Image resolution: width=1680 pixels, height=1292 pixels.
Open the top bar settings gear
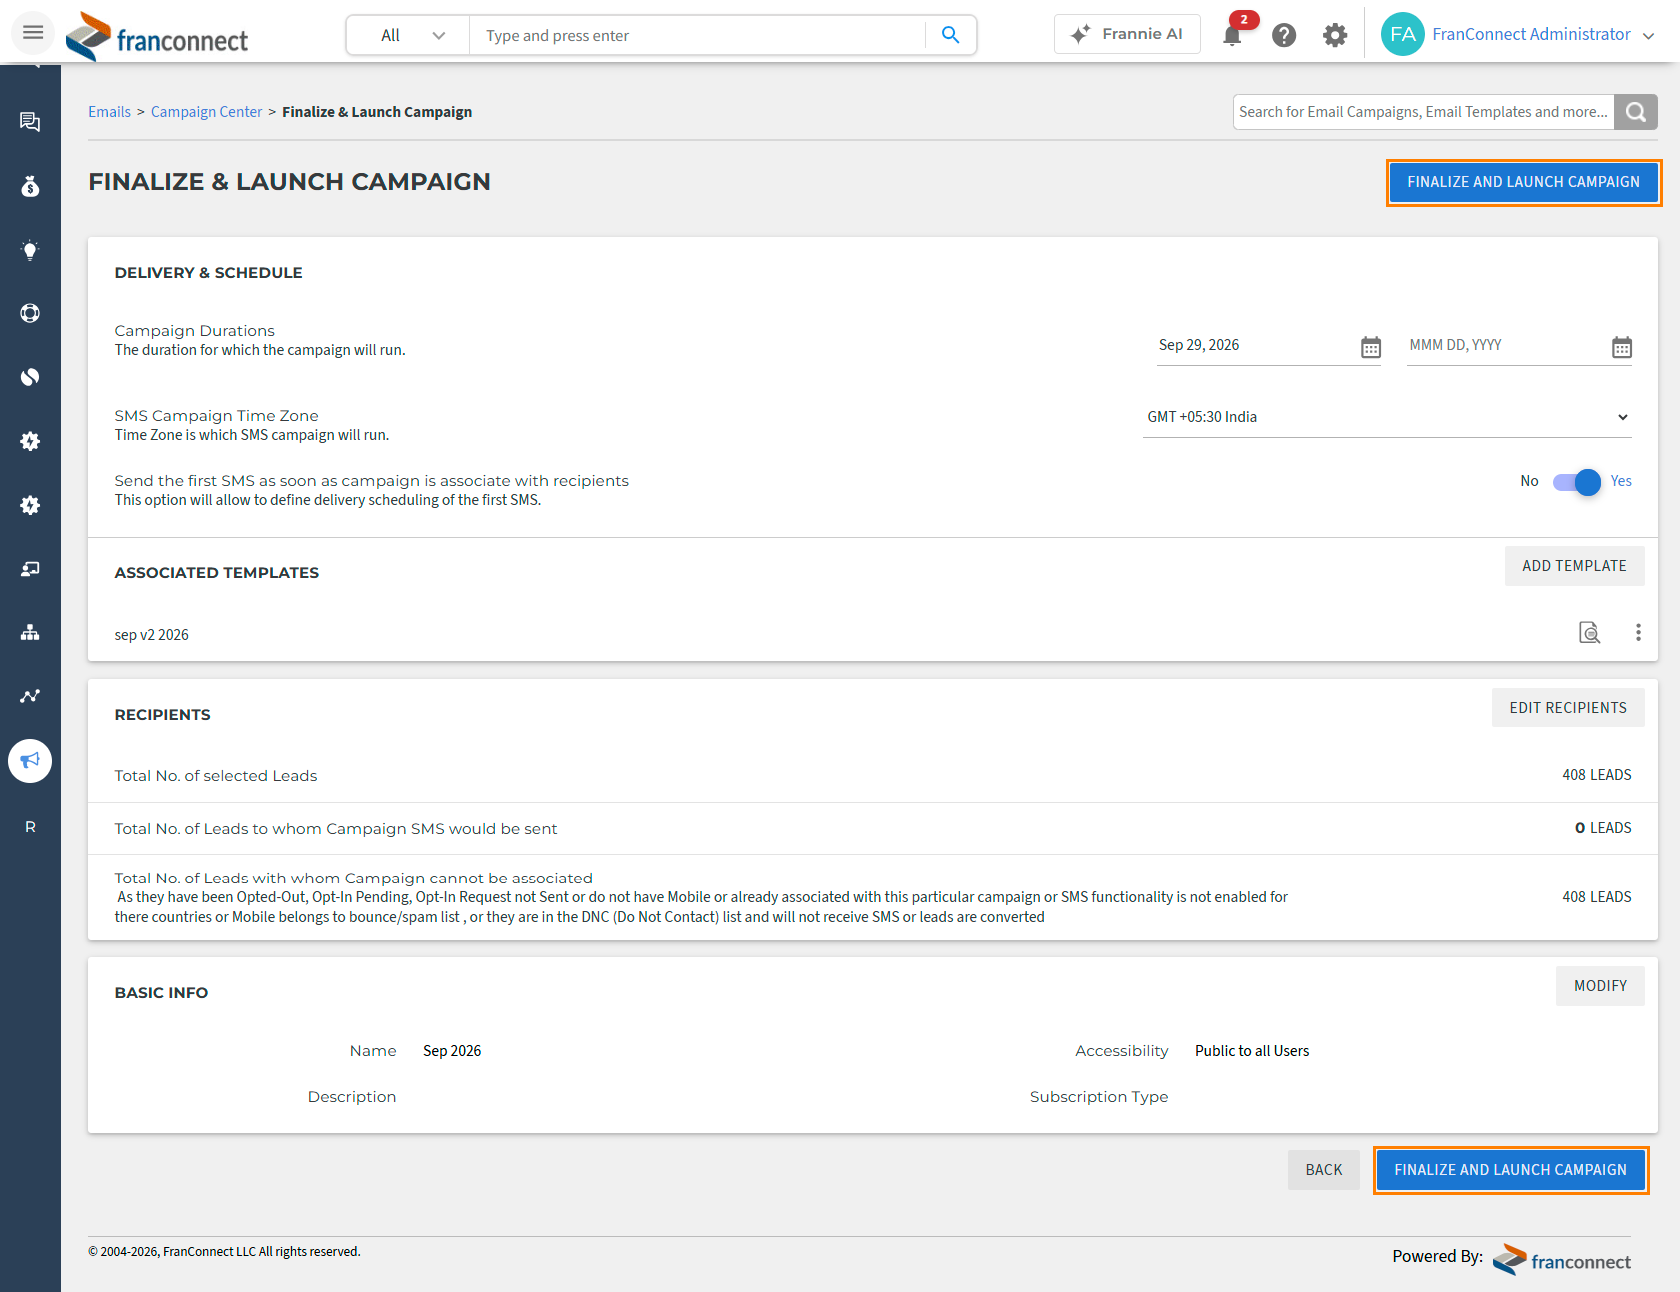[1335, 35]
